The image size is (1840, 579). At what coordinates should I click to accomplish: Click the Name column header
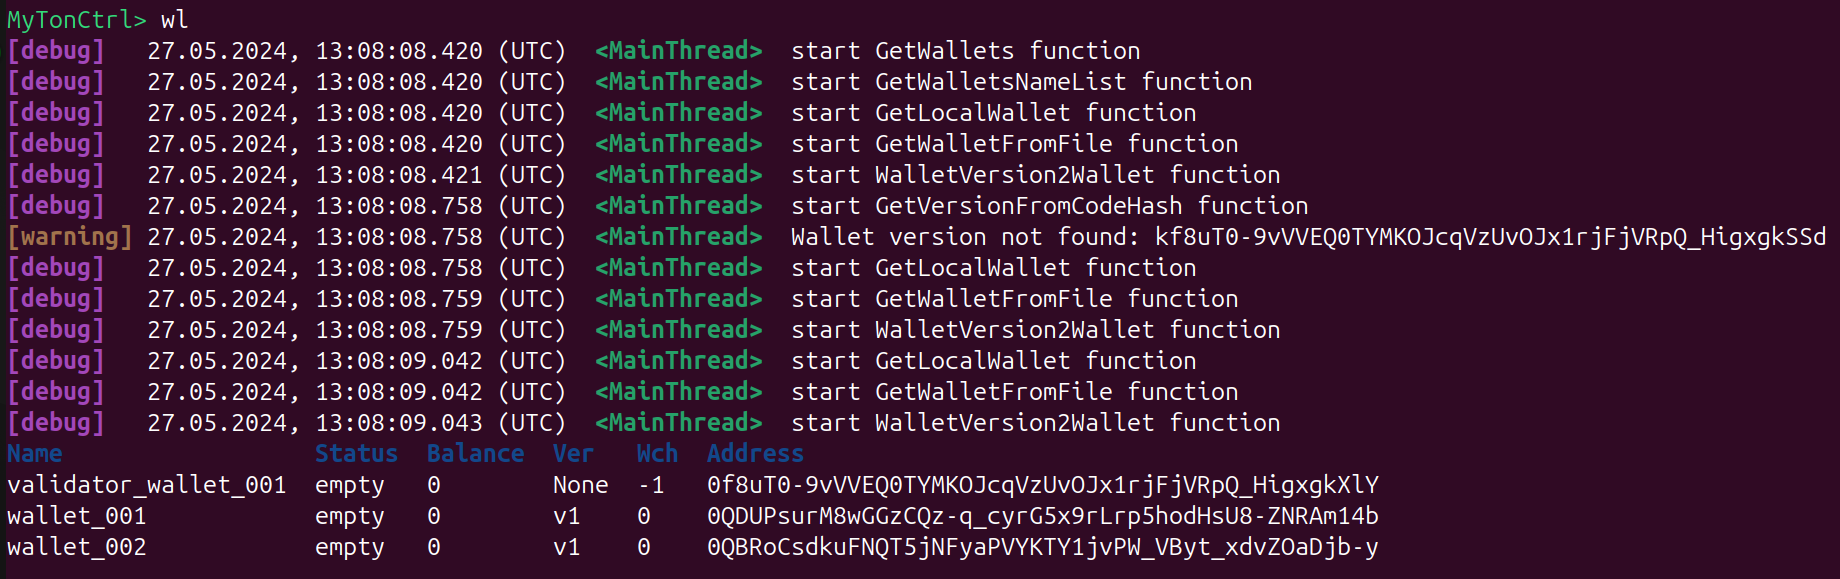tap(35, 454)
